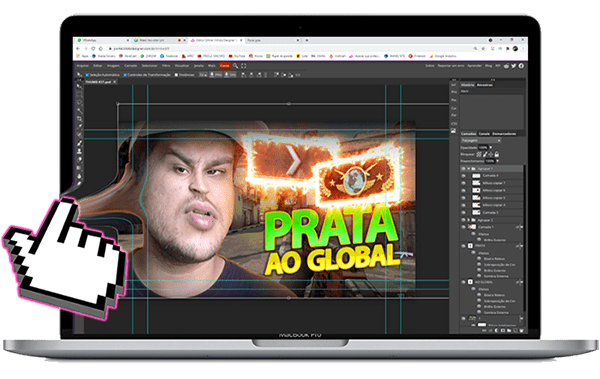Toggle Distâncias checkbox

tap(176, 75)
